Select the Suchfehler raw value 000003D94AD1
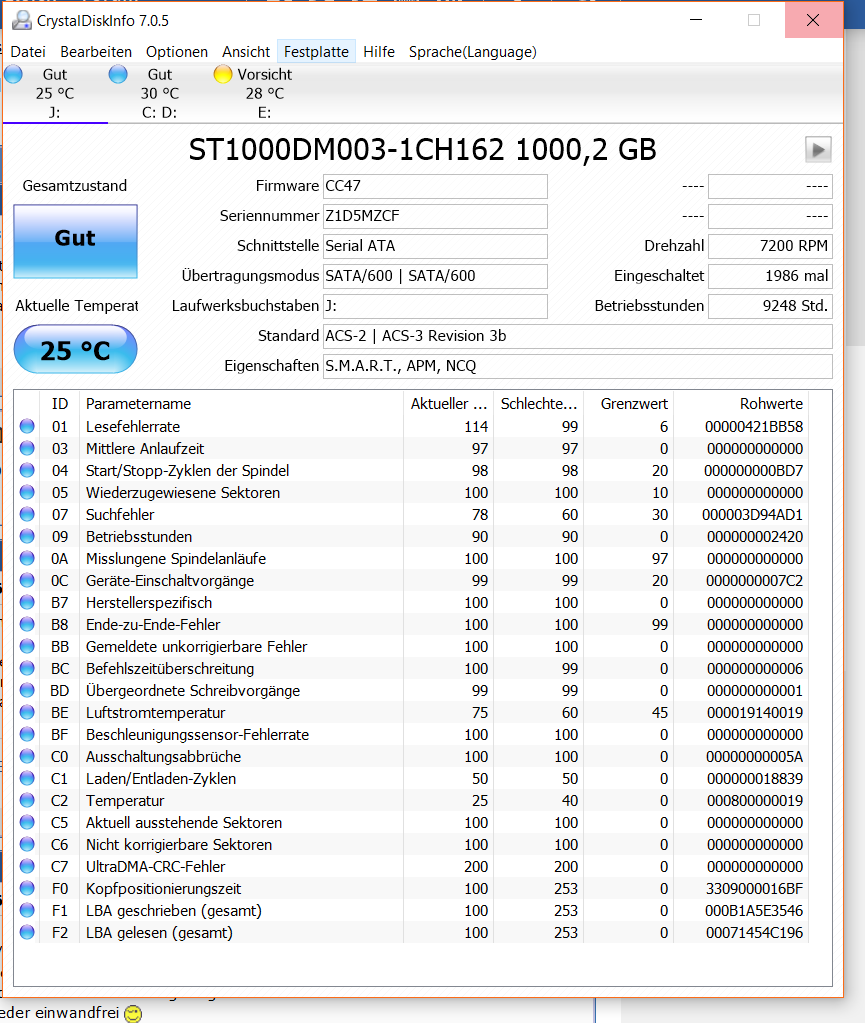Screen dimensions: 865x1023 pos(753,515)
